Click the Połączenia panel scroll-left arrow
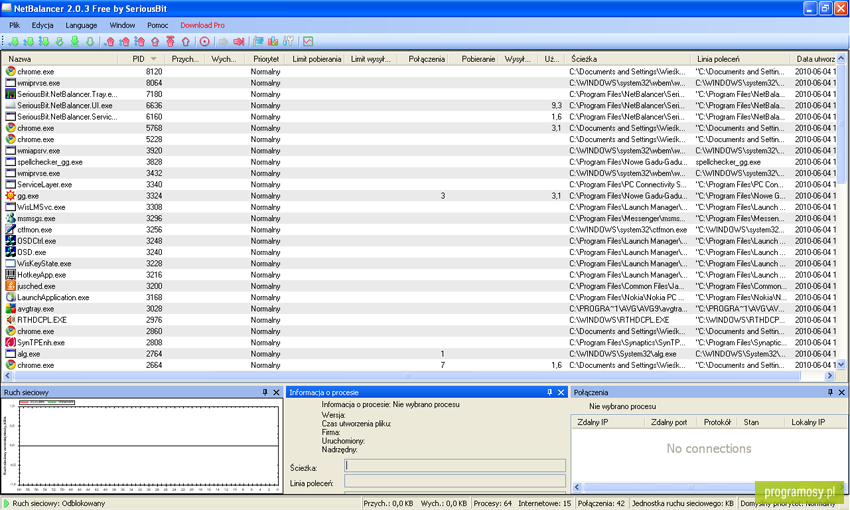The width and height of the screenshot is (850, 510). point(577,487)
